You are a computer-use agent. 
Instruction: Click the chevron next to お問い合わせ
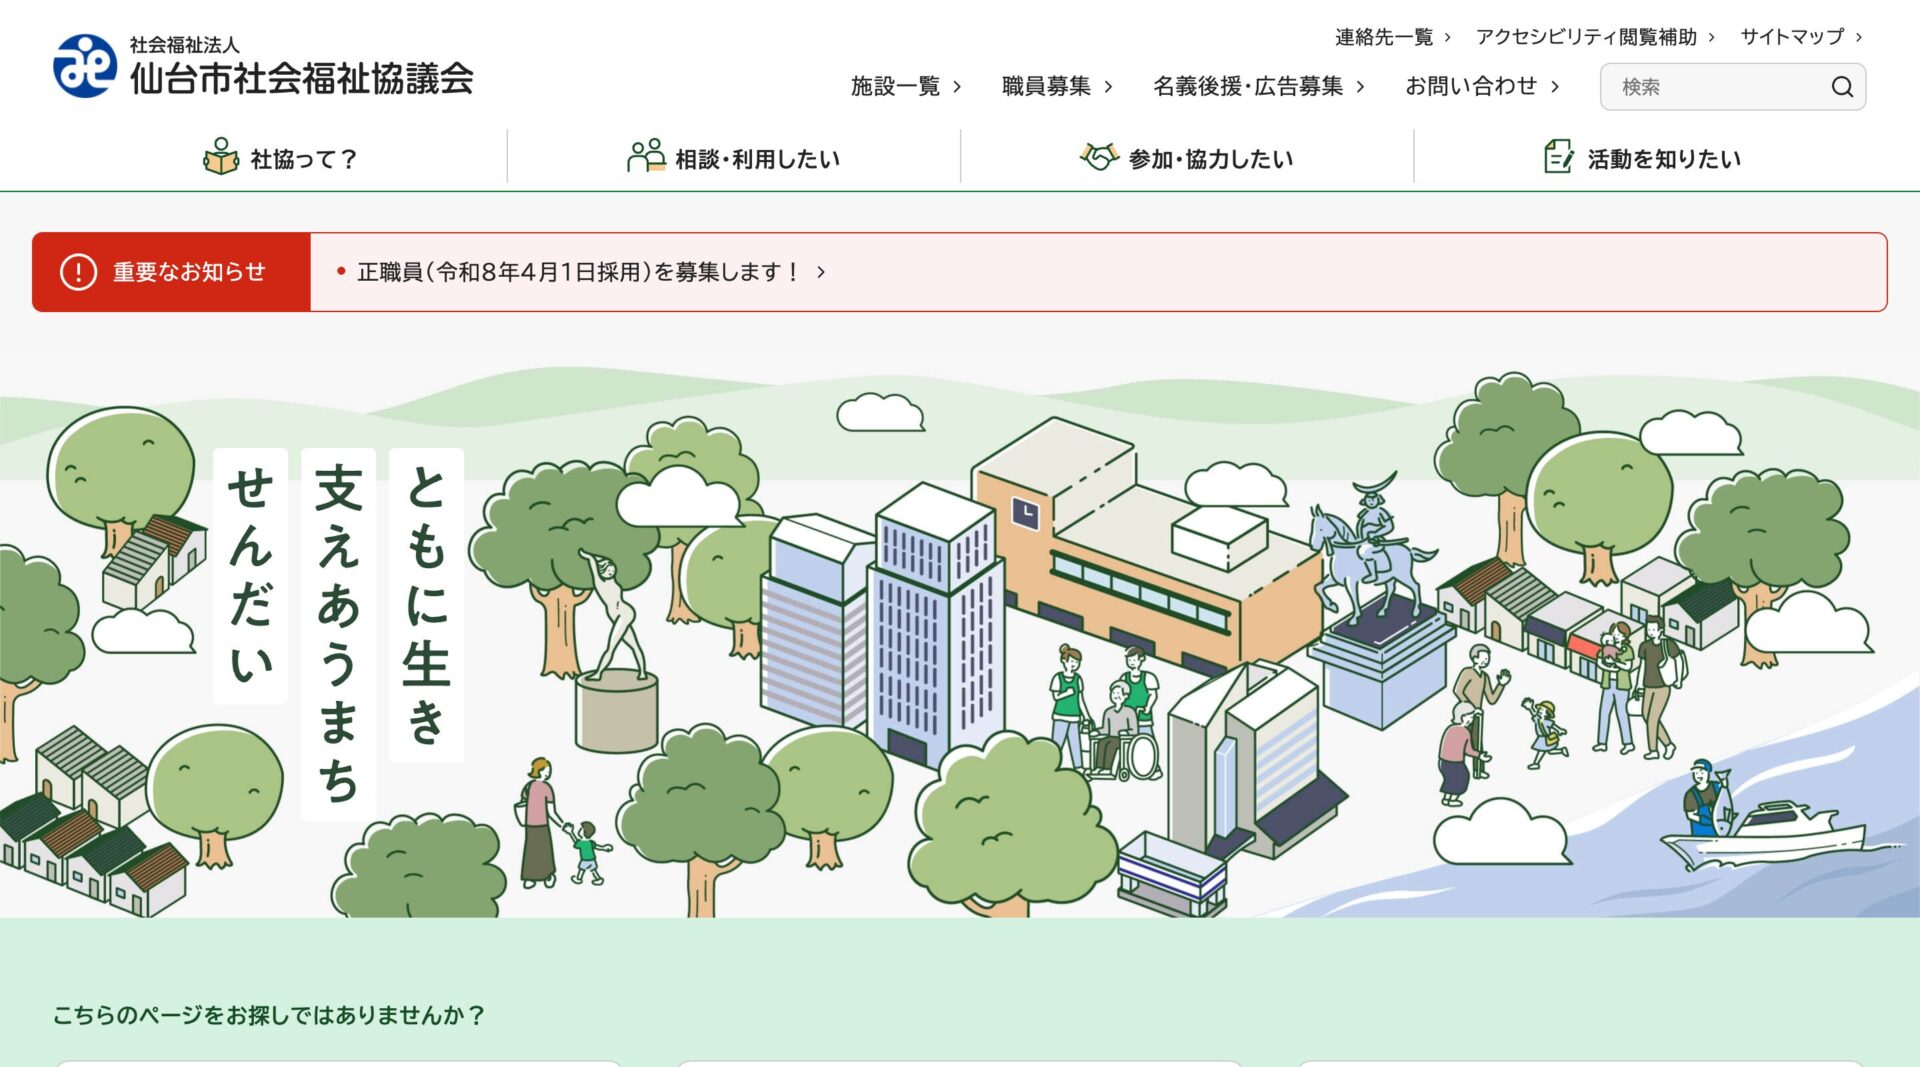coord(1555,87)
